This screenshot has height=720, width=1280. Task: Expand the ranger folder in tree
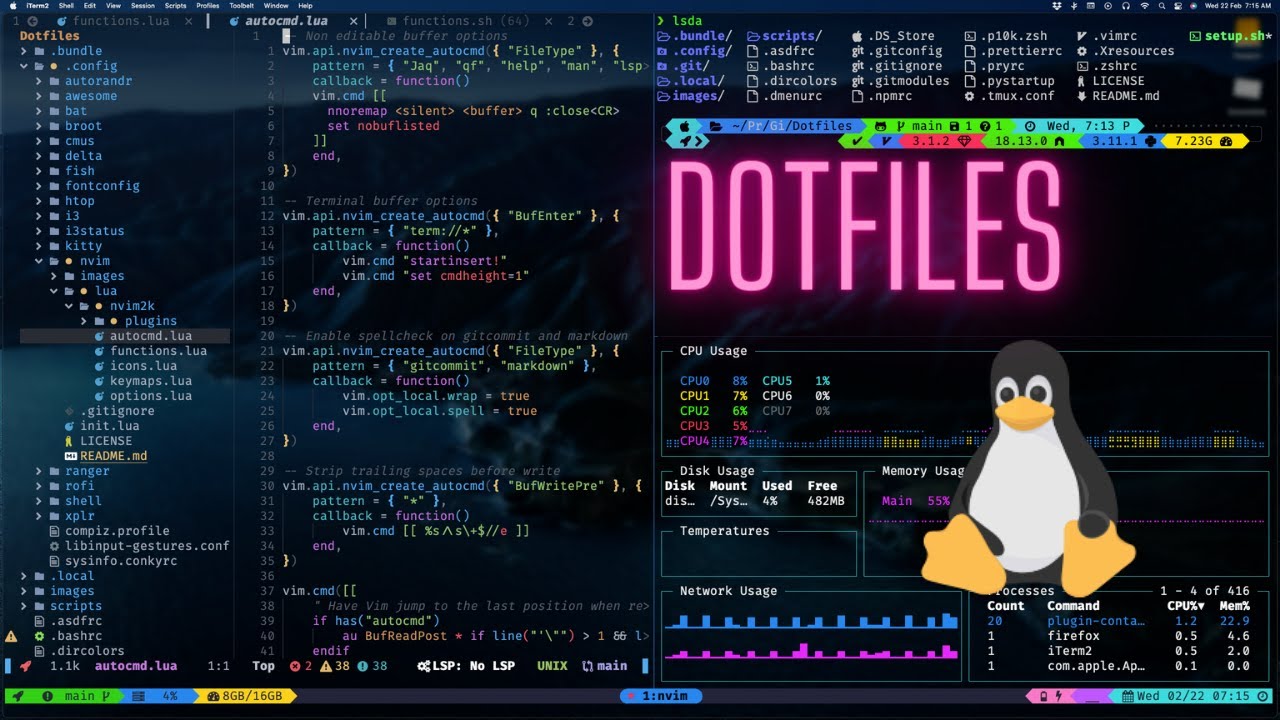click(40, 471)
